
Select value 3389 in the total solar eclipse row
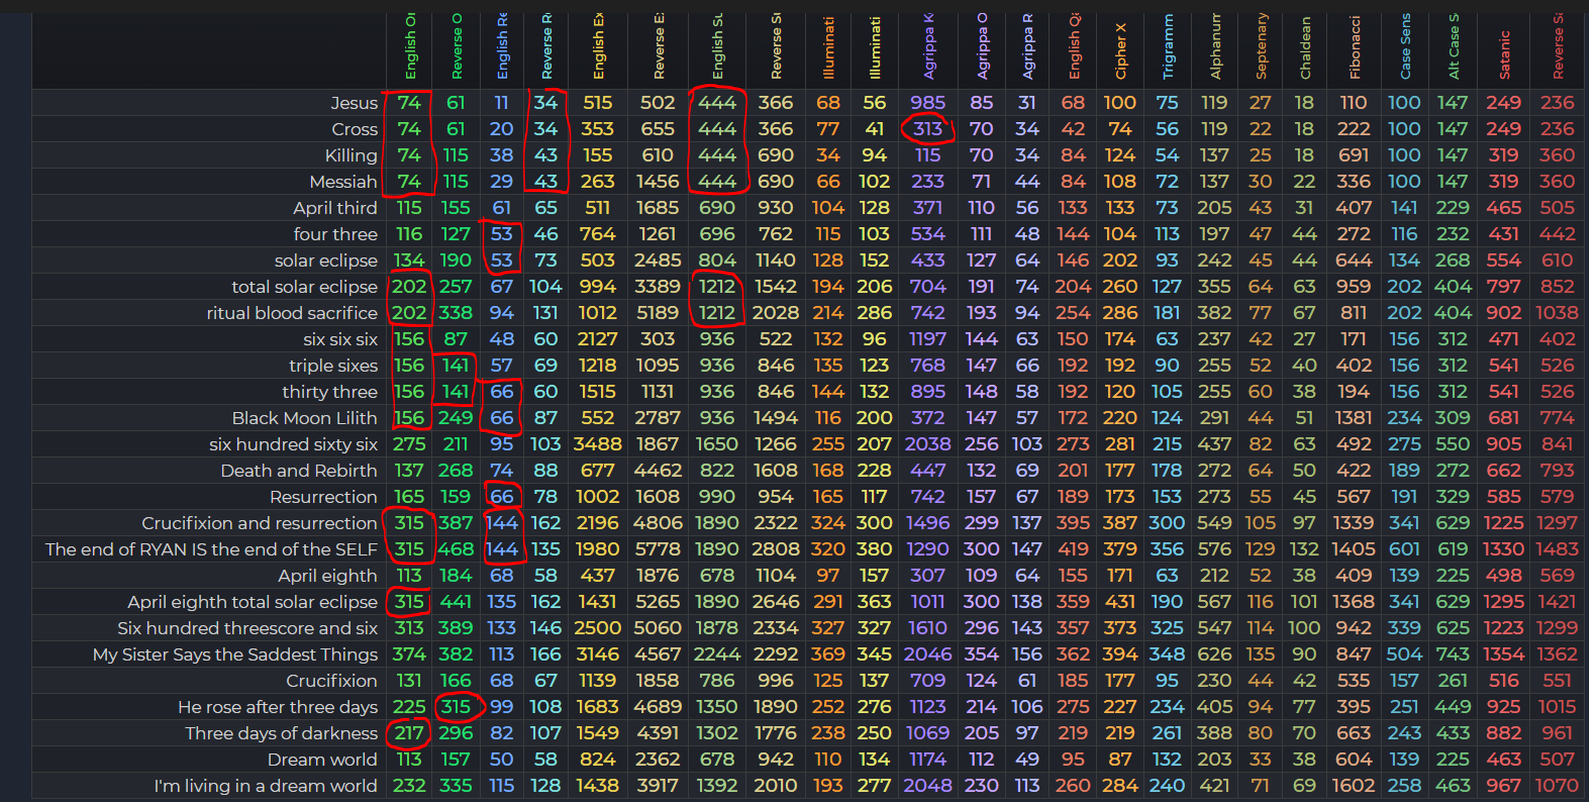[x=658, y=287]
